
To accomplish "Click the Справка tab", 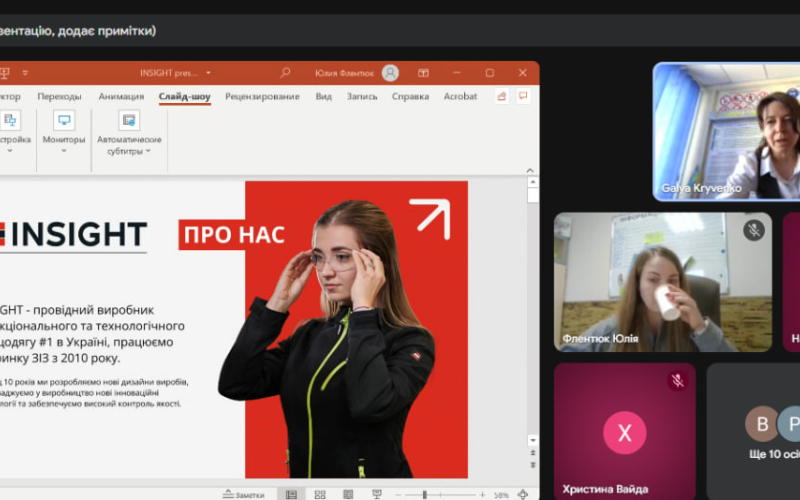I will click(410, 96).
